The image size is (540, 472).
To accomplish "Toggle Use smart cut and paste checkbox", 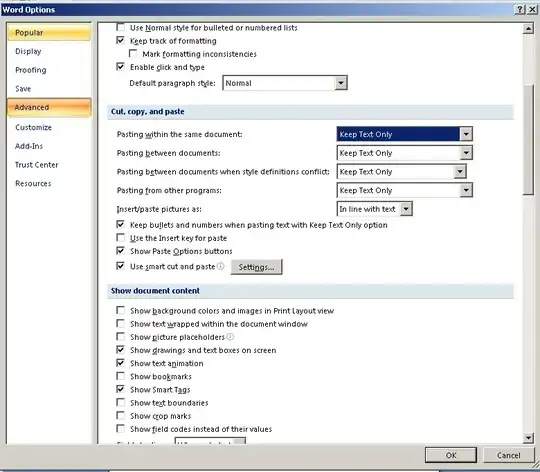I will point(121,266).
